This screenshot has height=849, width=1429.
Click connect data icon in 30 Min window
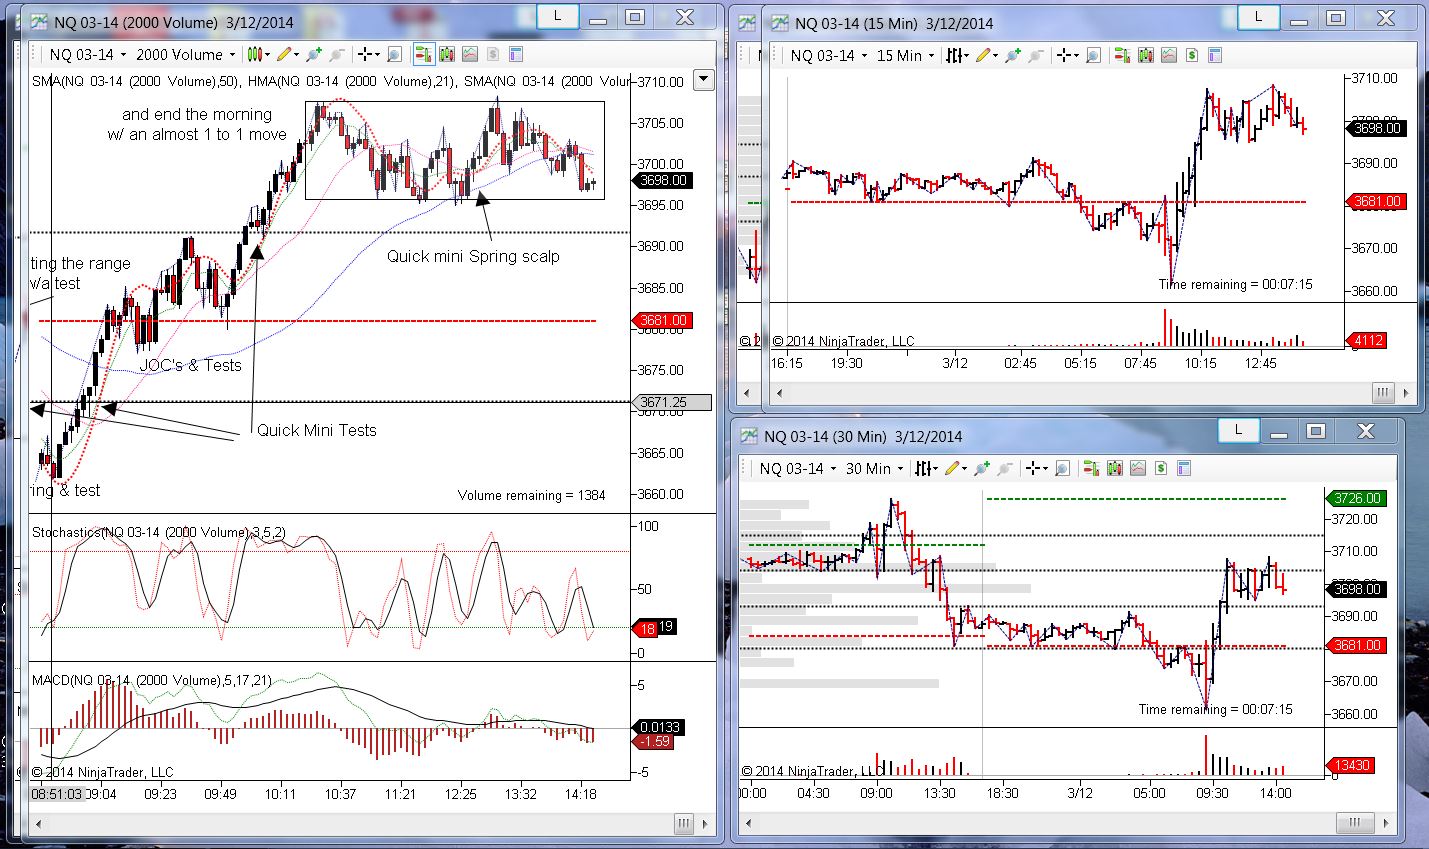point(983,469)
